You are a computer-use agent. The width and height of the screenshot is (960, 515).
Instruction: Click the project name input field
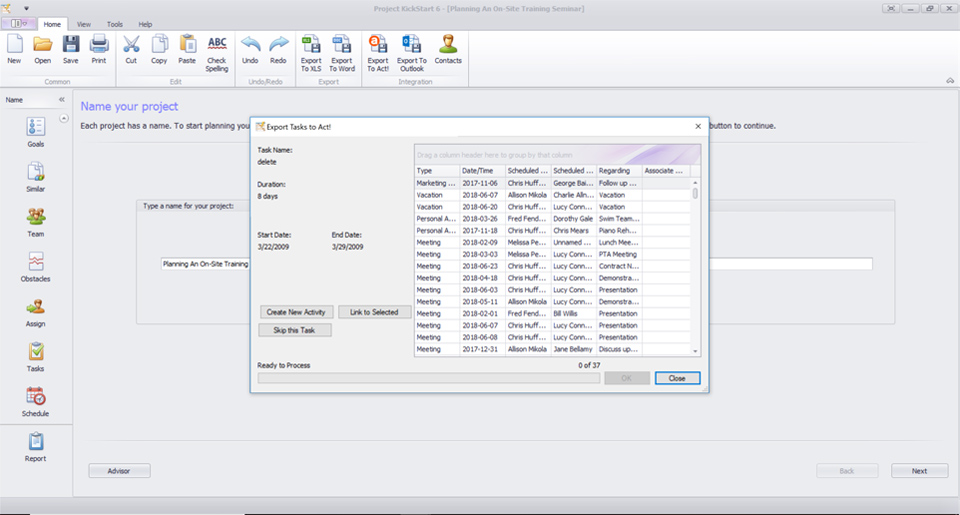[517, 264]
